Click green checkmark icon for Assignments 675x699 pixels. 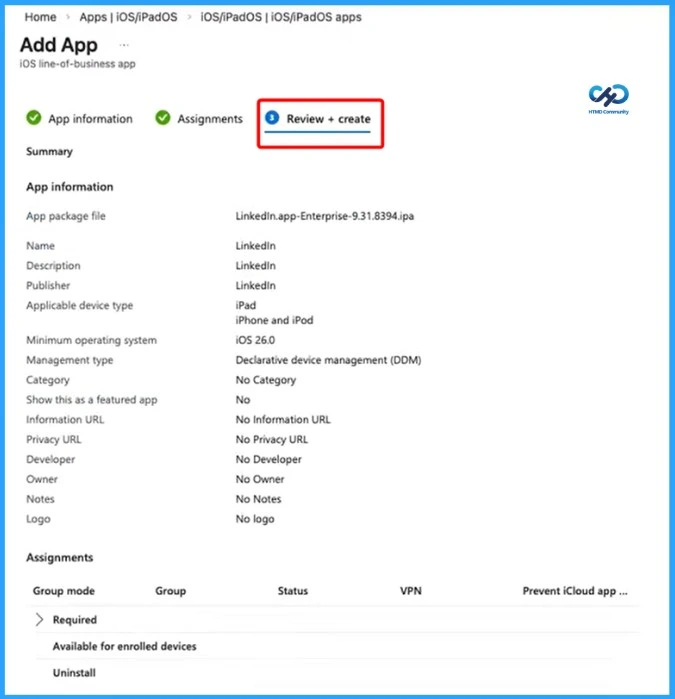click(163, 118)
